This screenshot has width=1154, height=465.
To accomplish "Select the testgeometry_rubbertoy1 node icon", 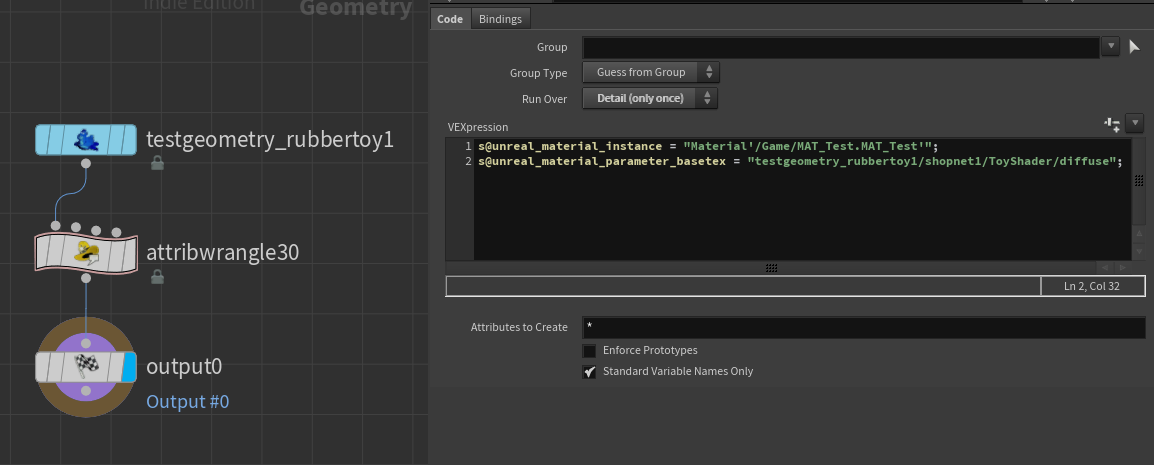I will (85, 140).
